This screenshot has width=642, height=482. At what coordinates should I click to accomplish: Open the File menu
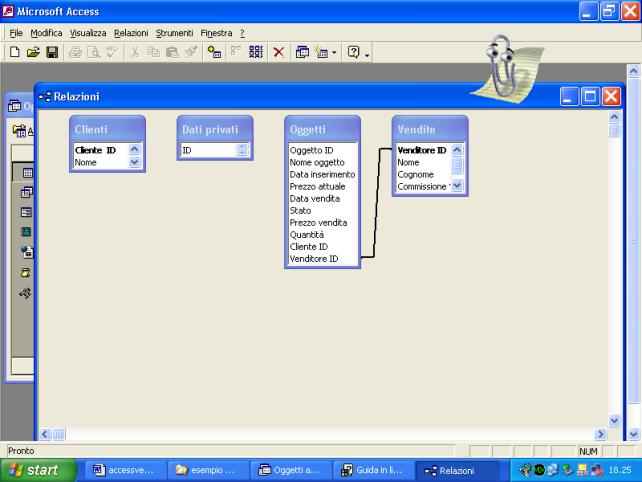click(x=16, y=33)
